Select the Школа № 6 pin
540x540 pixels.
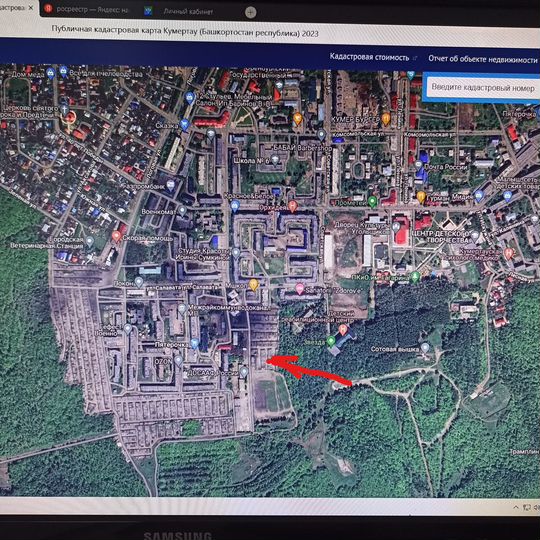pyautogui.click(x=275, y=160)
